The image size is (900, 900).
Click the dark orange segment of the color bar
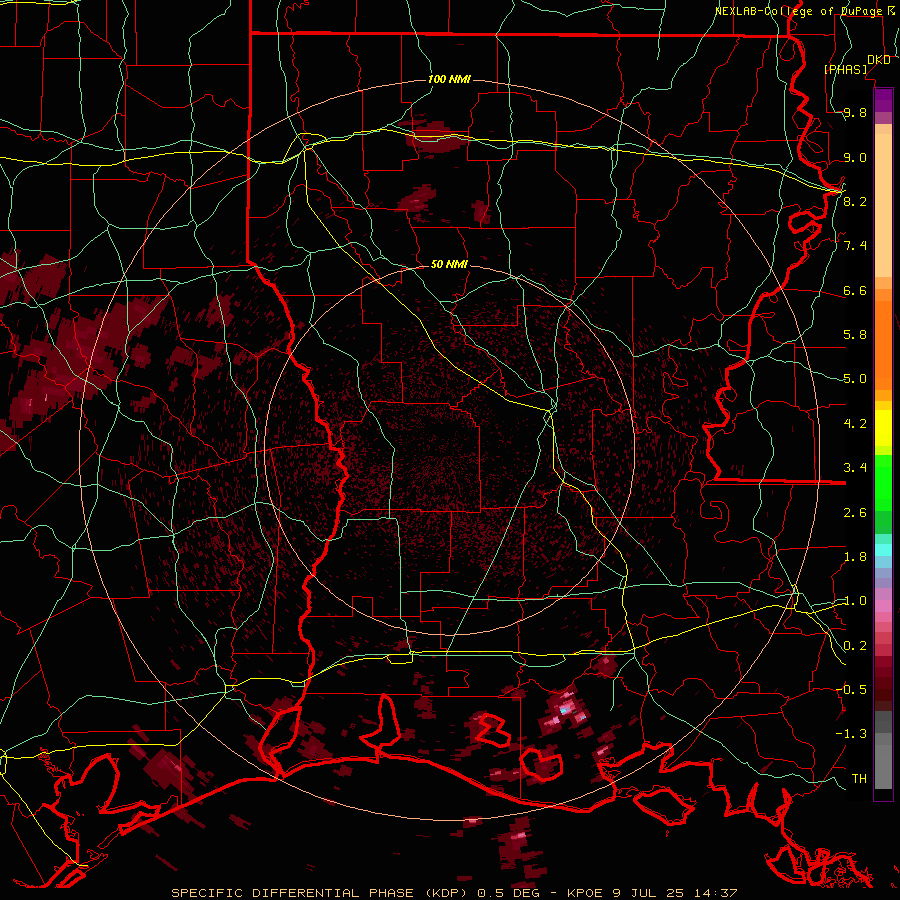pos(883,344)
